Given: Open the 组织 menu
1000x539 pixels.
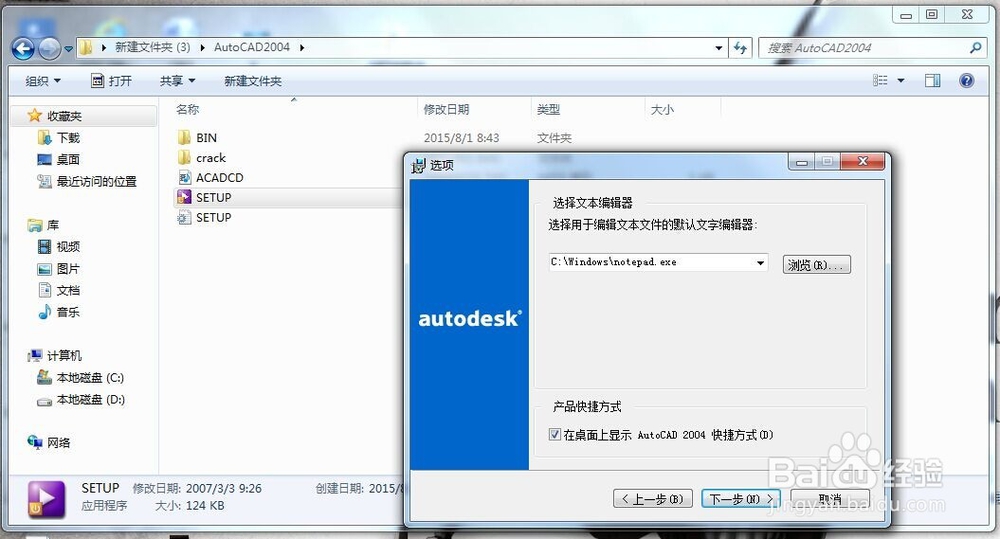Looking at the screenshot, I should 43,81.
